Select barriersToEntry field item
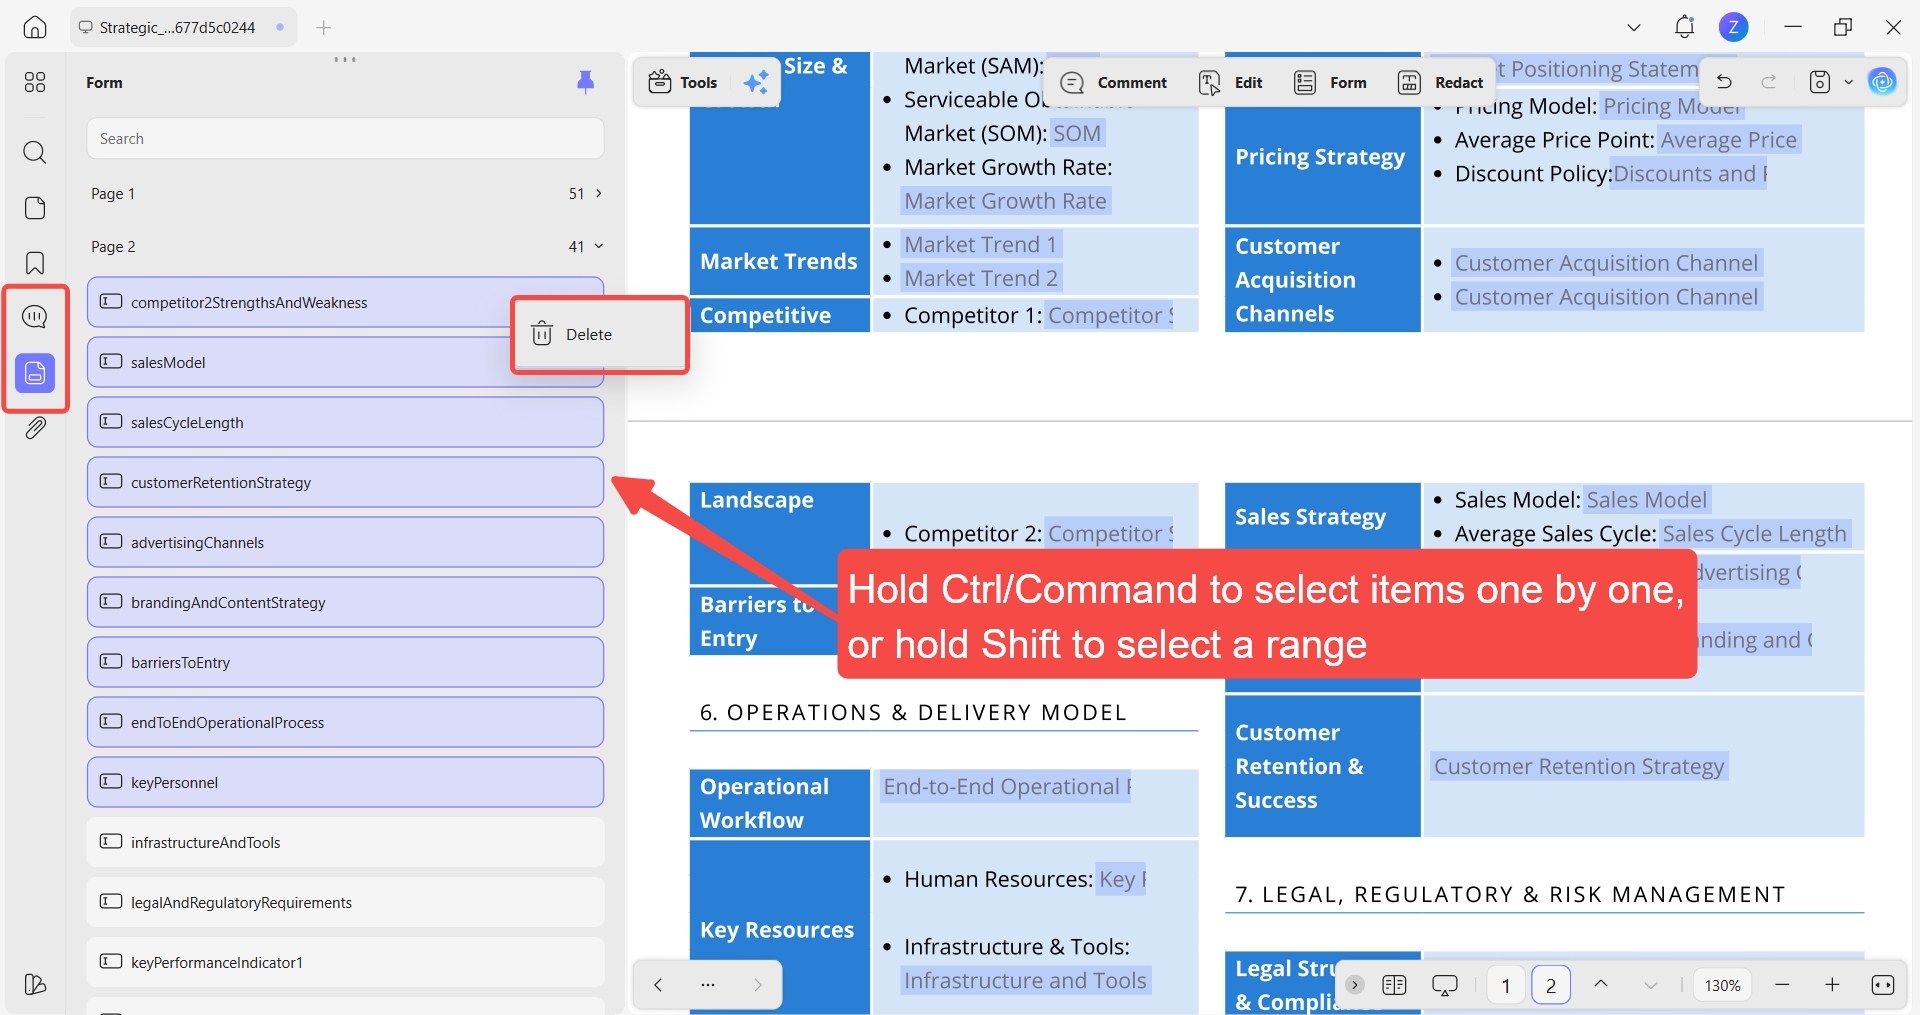The image size is (1920, 1015). [x=345, y=662]
